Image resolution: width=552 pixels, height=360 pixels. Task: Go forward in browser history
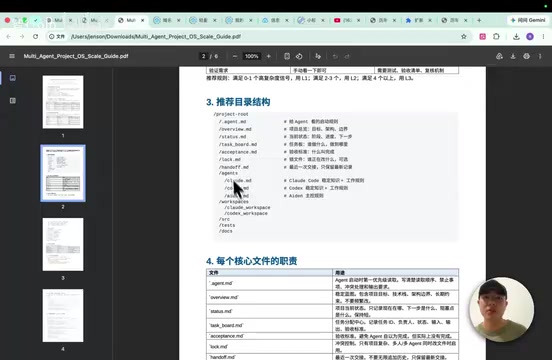pos(22,37)
